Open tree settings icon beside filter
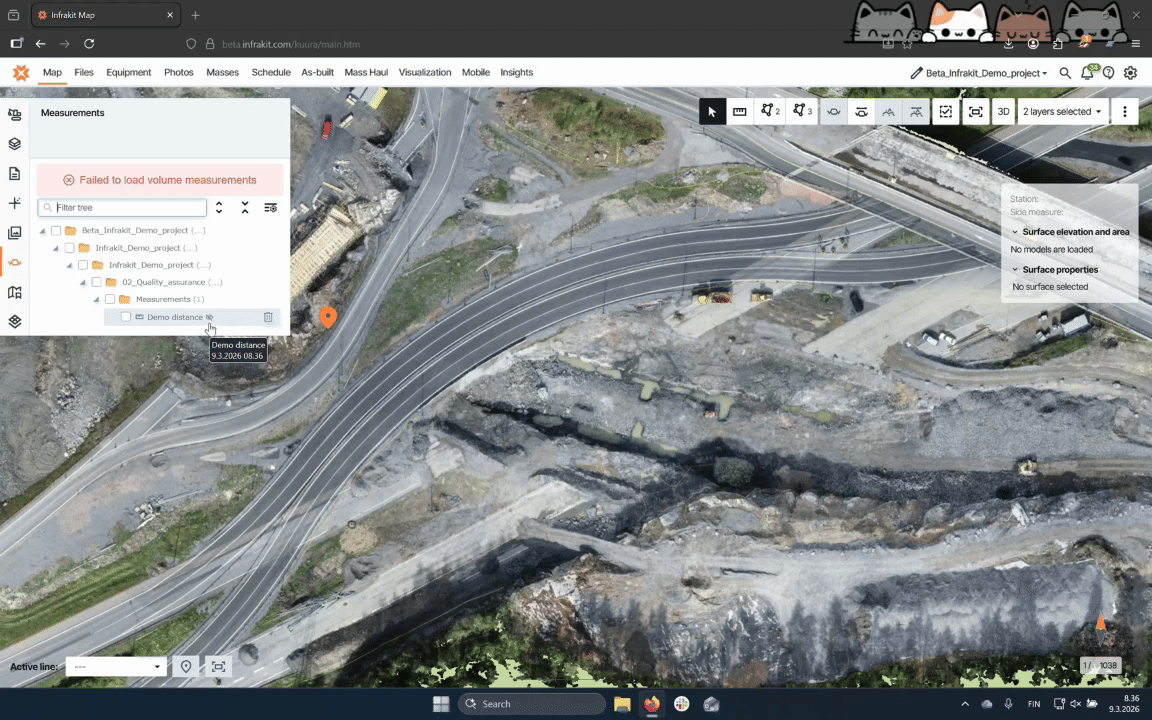This screenshot has width=1152, height=720. tap(270, 208)
